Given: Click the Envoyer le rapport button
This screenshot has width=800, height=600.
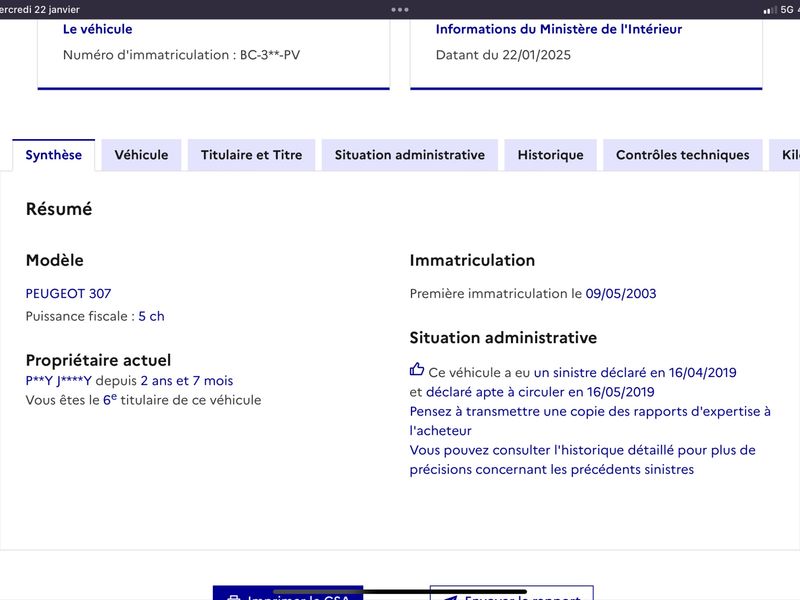Looking at the screenshot, I should click(x=512, y=593).
